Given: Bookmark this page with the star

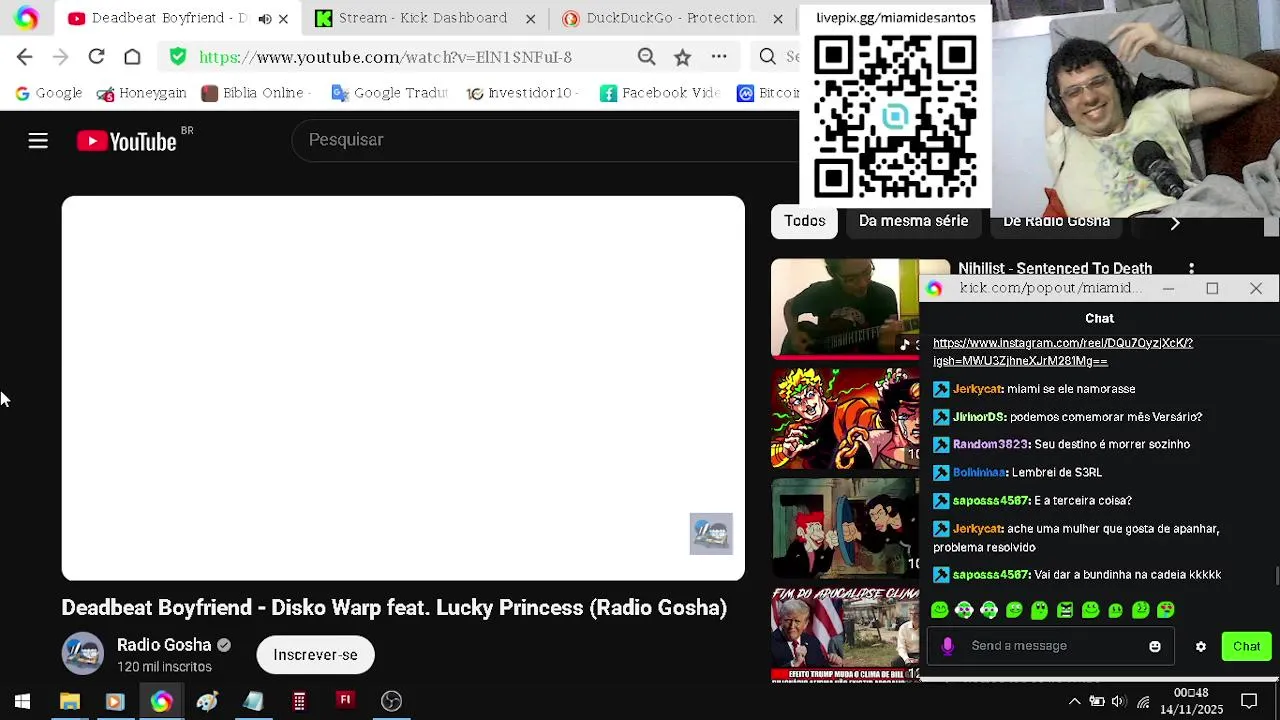Looking at the screenshot, I should click(682, 58).
